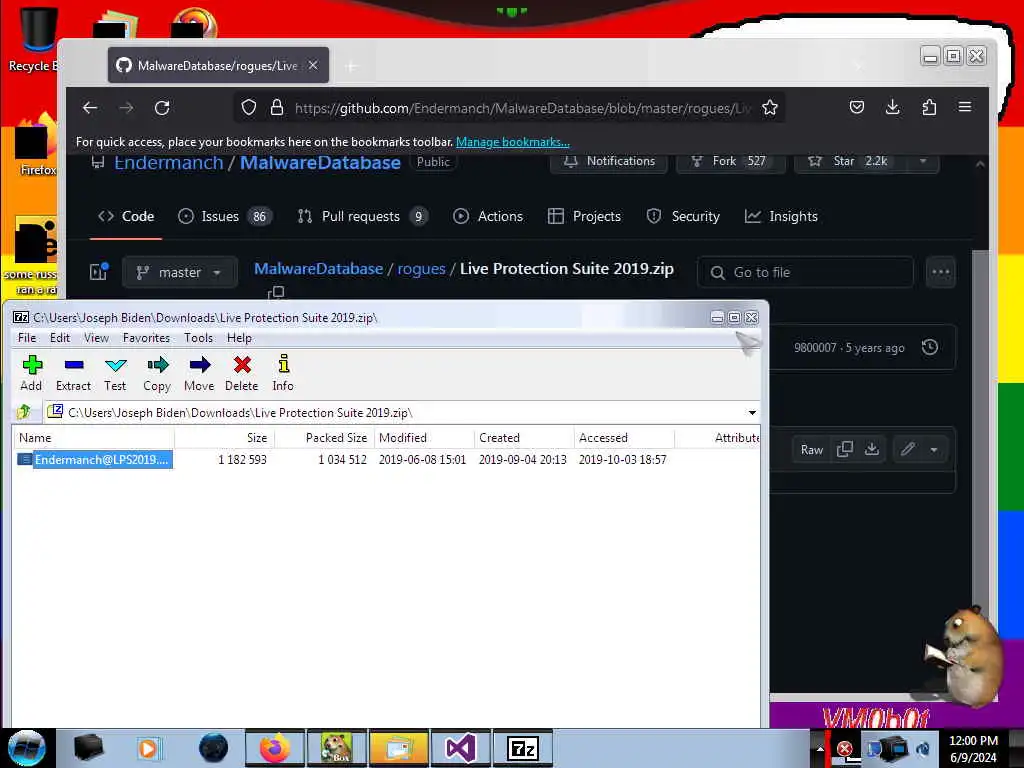1024x768 pixels.
Task: Sort by Created column header
Action: (524, 438)
